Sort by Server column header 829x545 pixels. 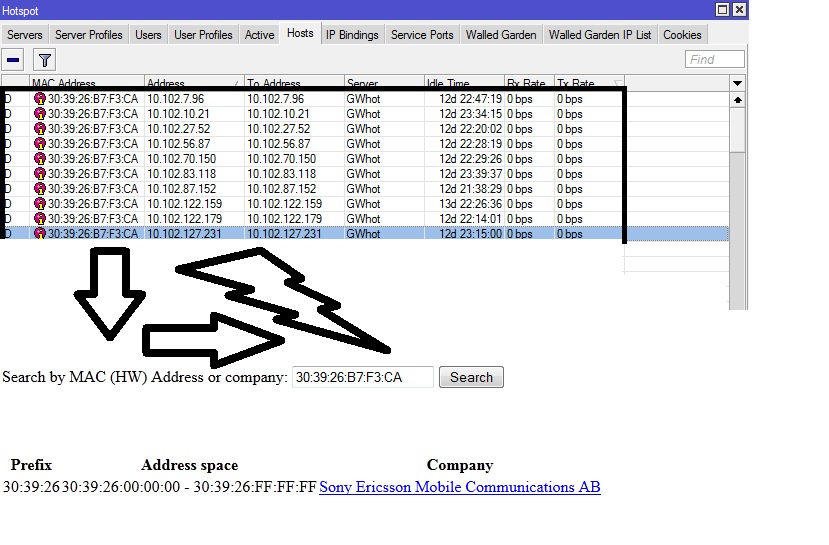(x=384, y=82)
